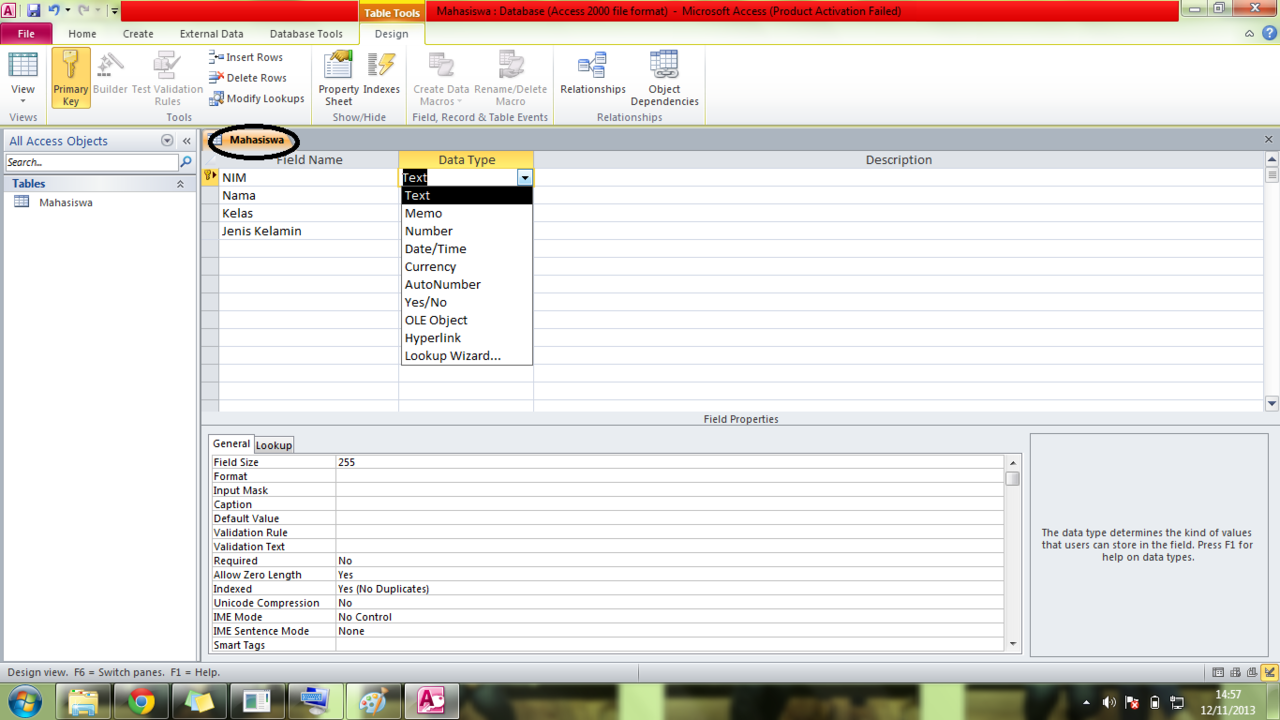Open Object Dependencies
Screen dimensions: 1280x720
tap(664, 78)
